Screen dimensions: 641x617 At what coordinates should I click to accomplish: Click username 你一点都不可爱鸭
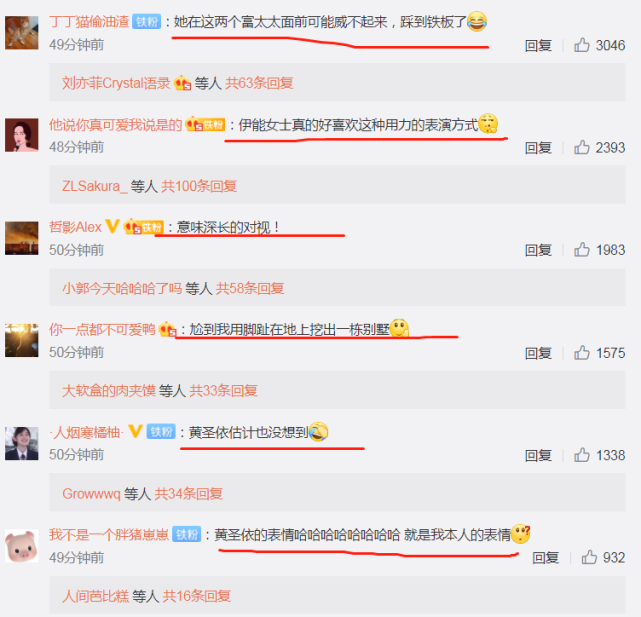tap(102, 330)
